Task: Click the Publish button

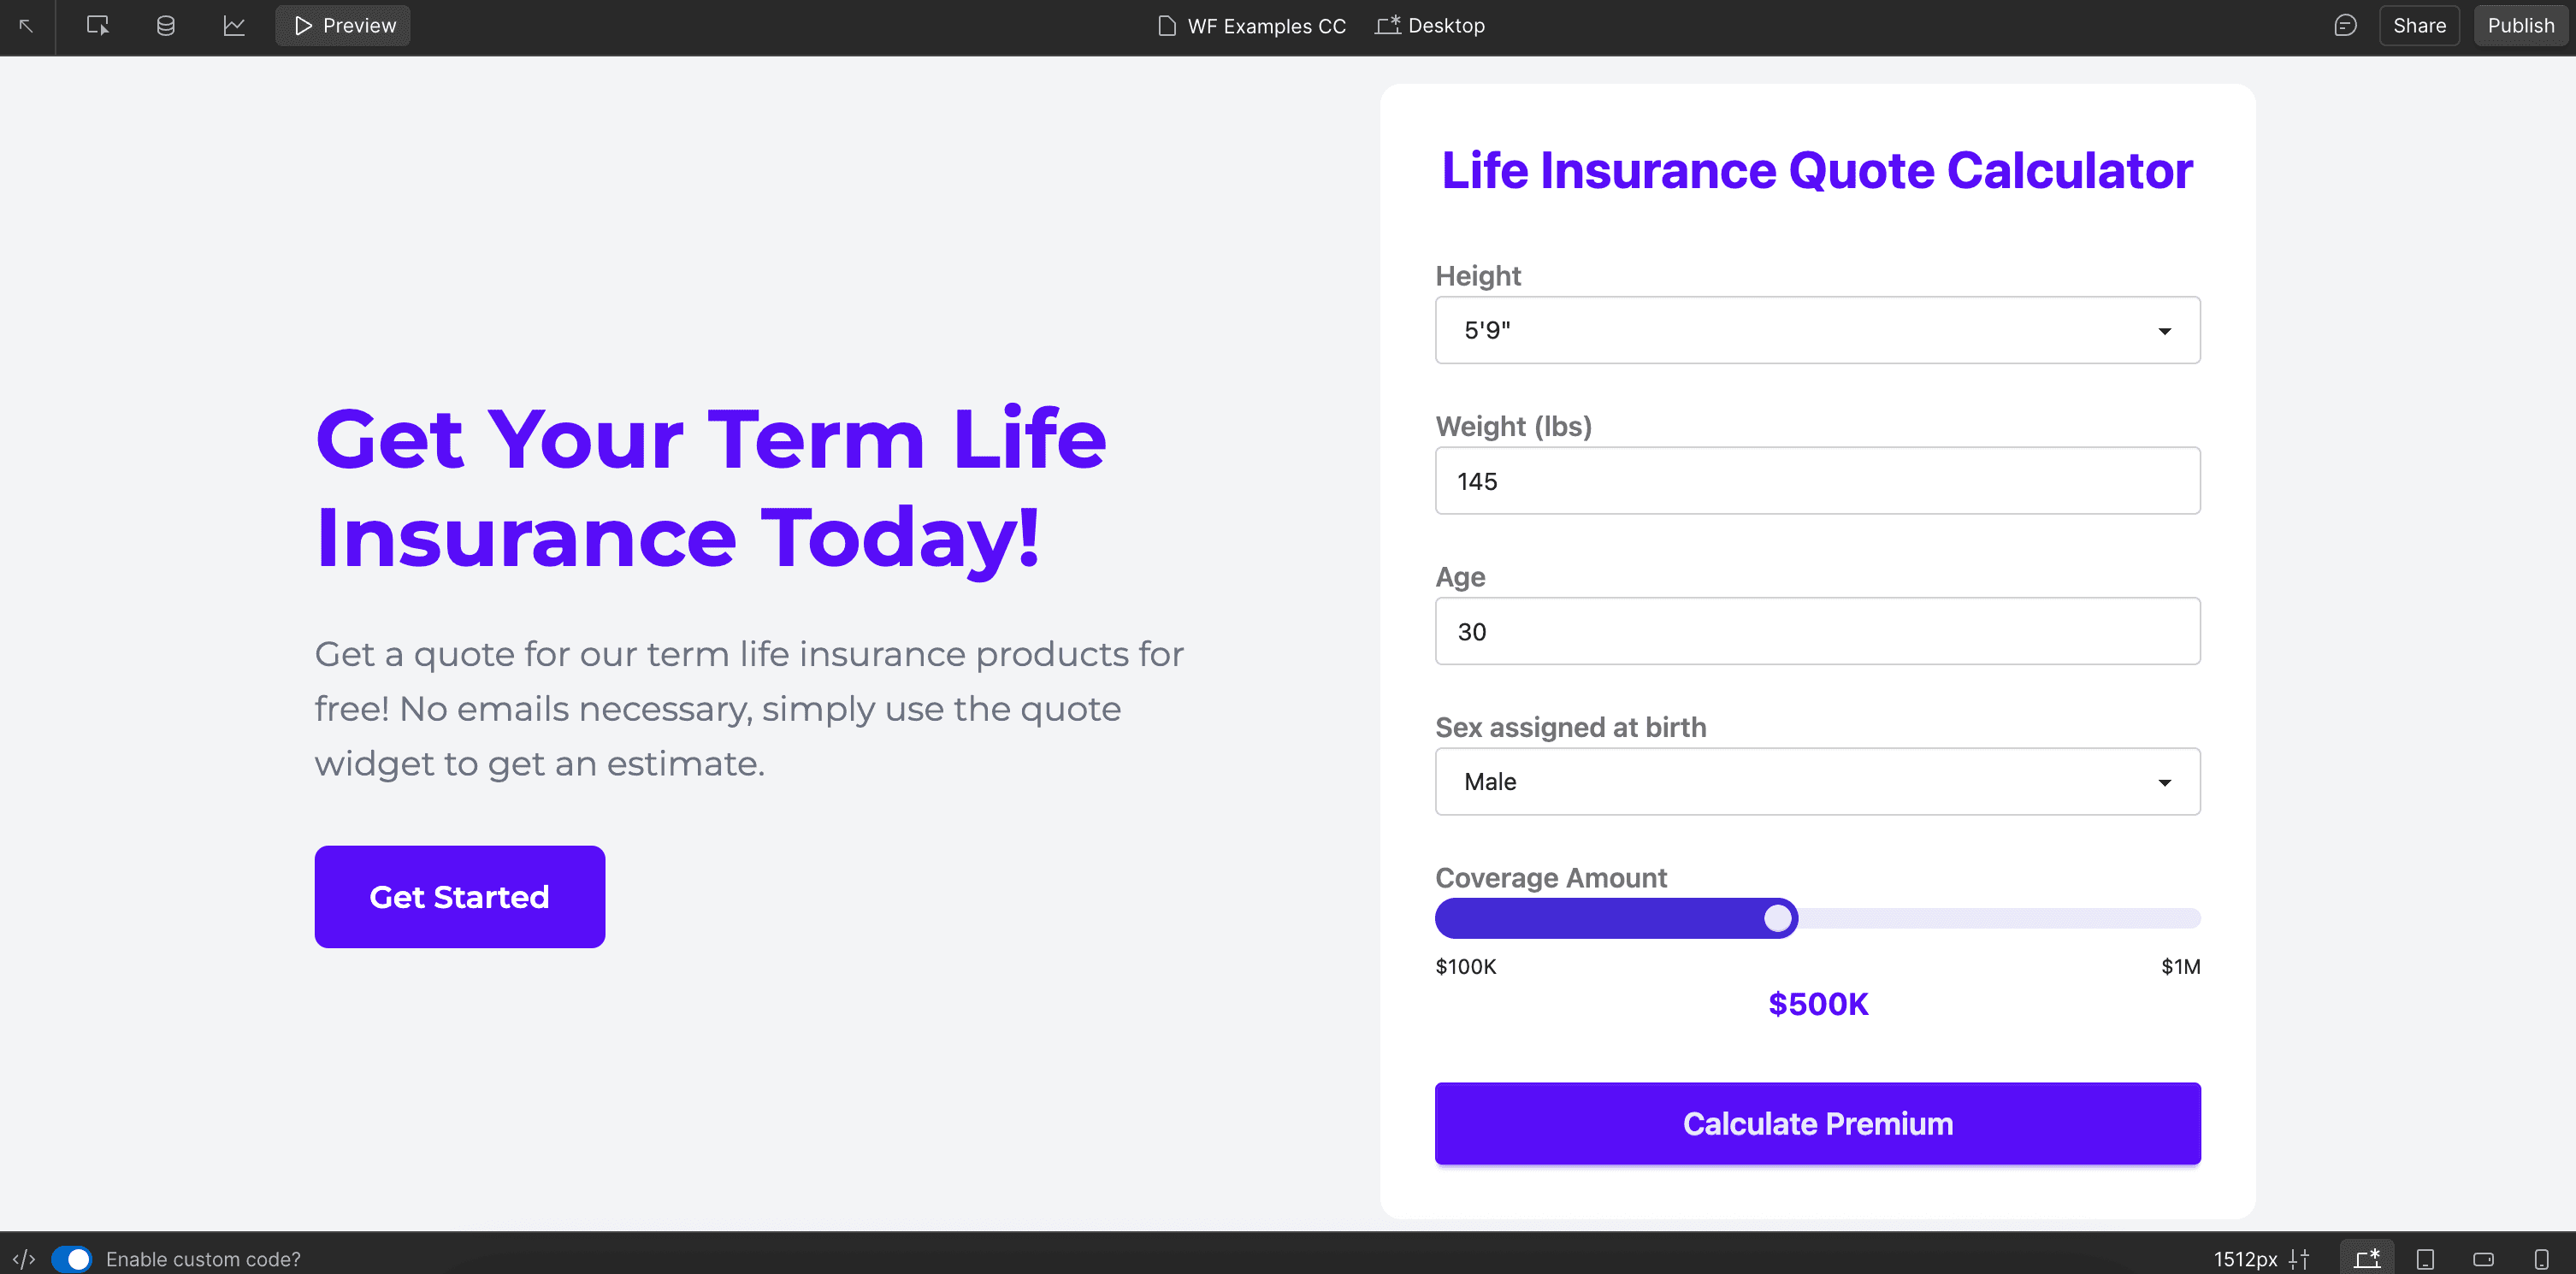Action: (x=2520, y=26)
